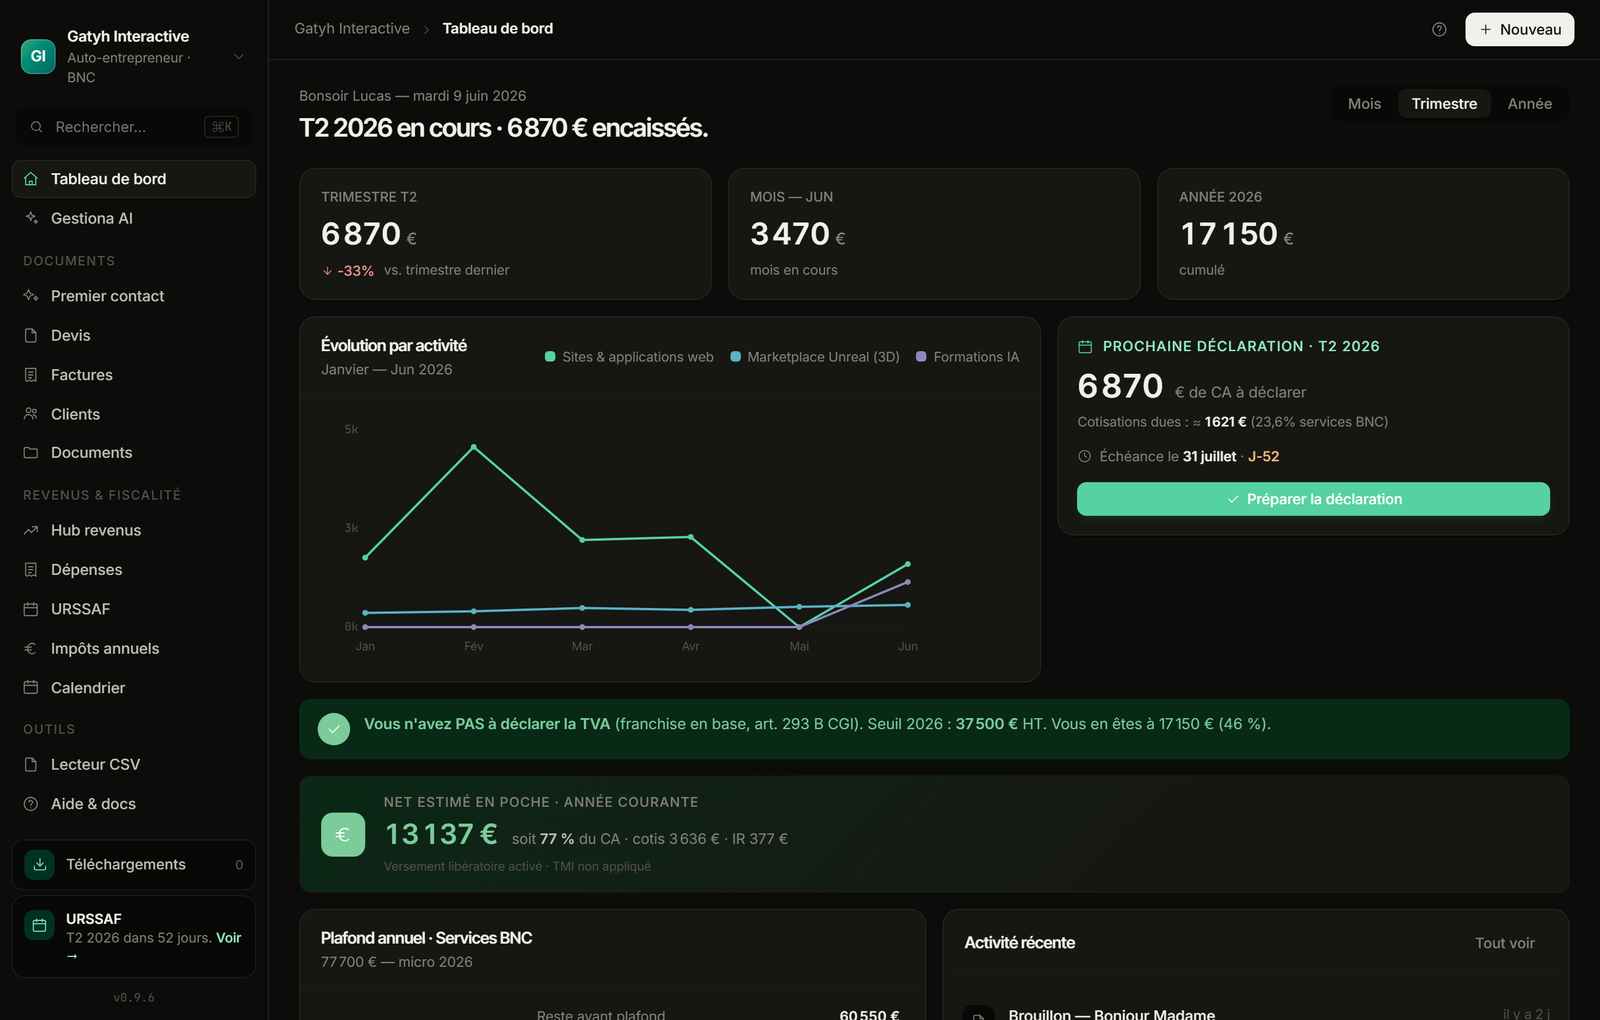Open the Mois Jun 3470 € card
This screenshot has height=1020, width=1600.
click(934, 234)
